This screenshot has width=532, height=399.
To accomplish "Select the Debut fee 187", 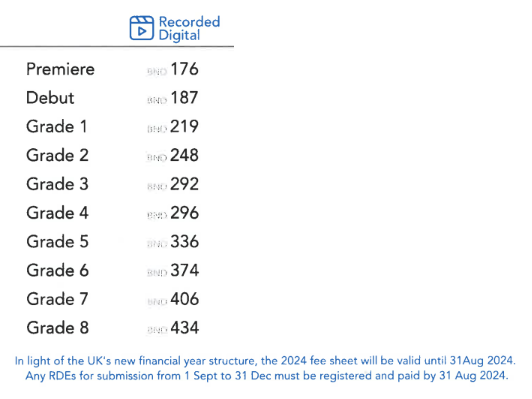I will (x=185, y=98).
